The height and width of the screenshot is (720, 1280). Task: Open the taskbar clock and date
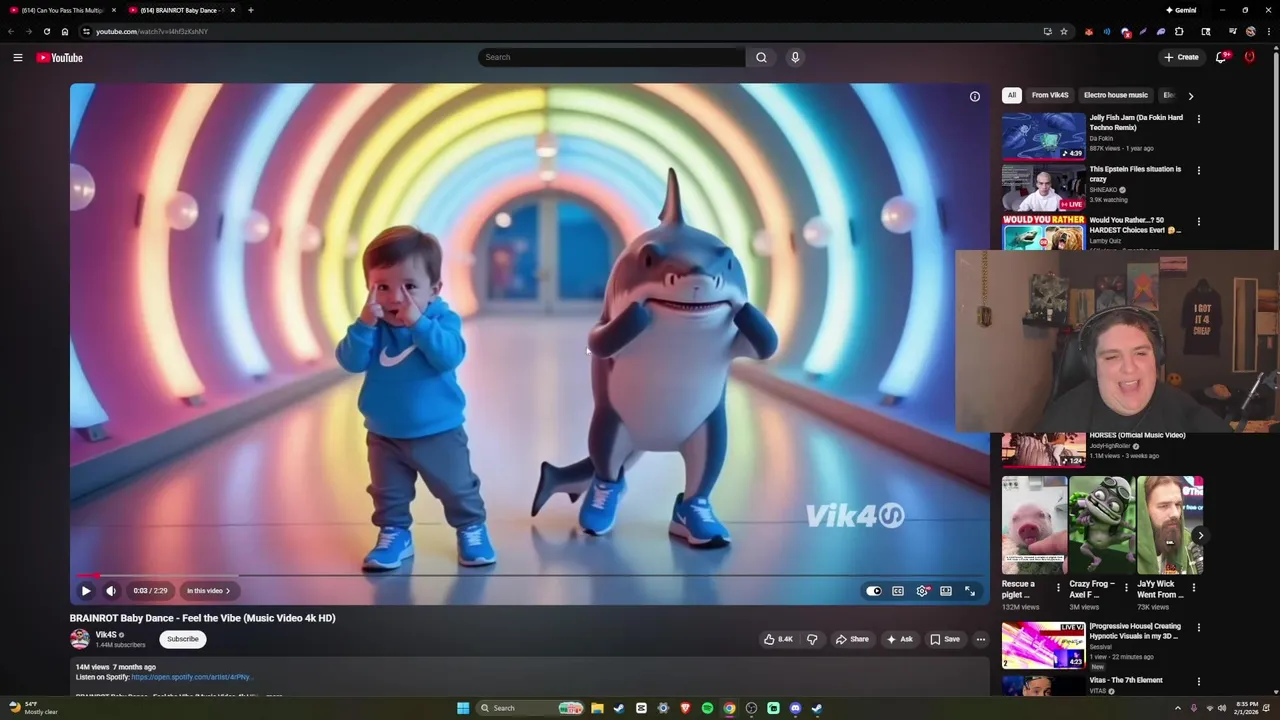point(1247,708)
